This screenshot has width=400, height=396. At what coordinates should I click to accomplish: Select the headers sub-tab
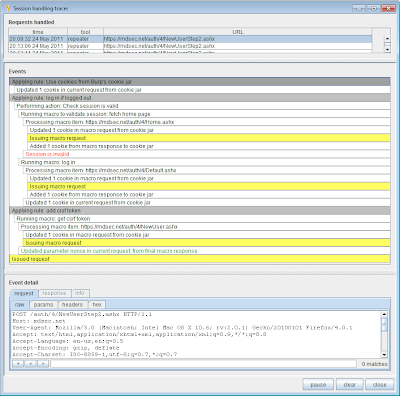pos(72,305)
